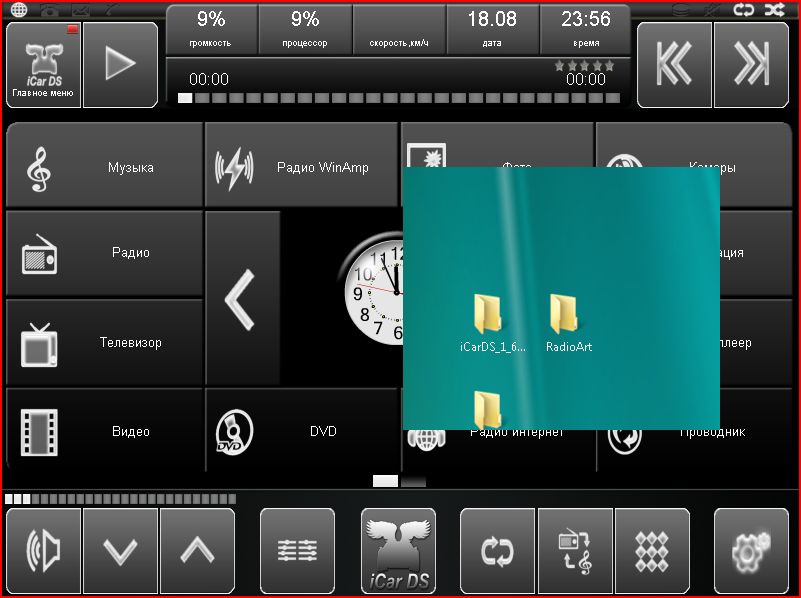Image resolution: width=801 pixels, height=598 pixels.
Task: Open the DVD player tile
Action: (301, 431)
